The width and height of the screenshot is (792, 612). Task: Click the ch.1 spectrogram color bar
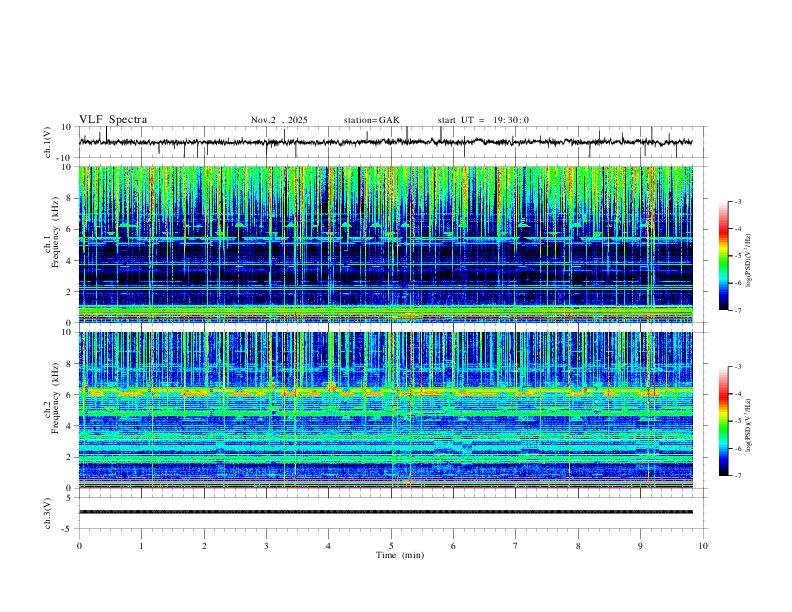pyautogui.click(x=723, y=256)
